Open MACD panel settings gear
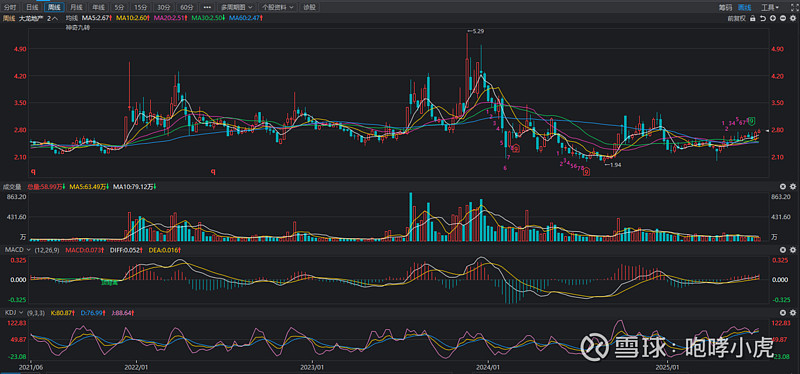The width and height of the screenshot is (800, 374). coord(792,250)
